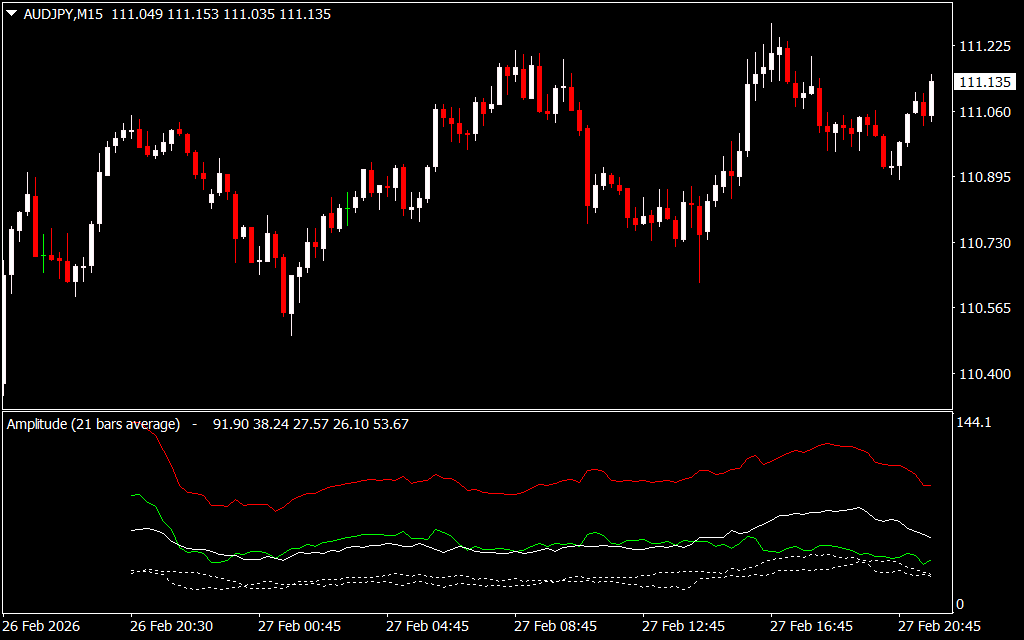Click the Amplitude (21 bars average) indicator label
Viewport: 1024px width, 640px height.
click(x=93, y=424)
